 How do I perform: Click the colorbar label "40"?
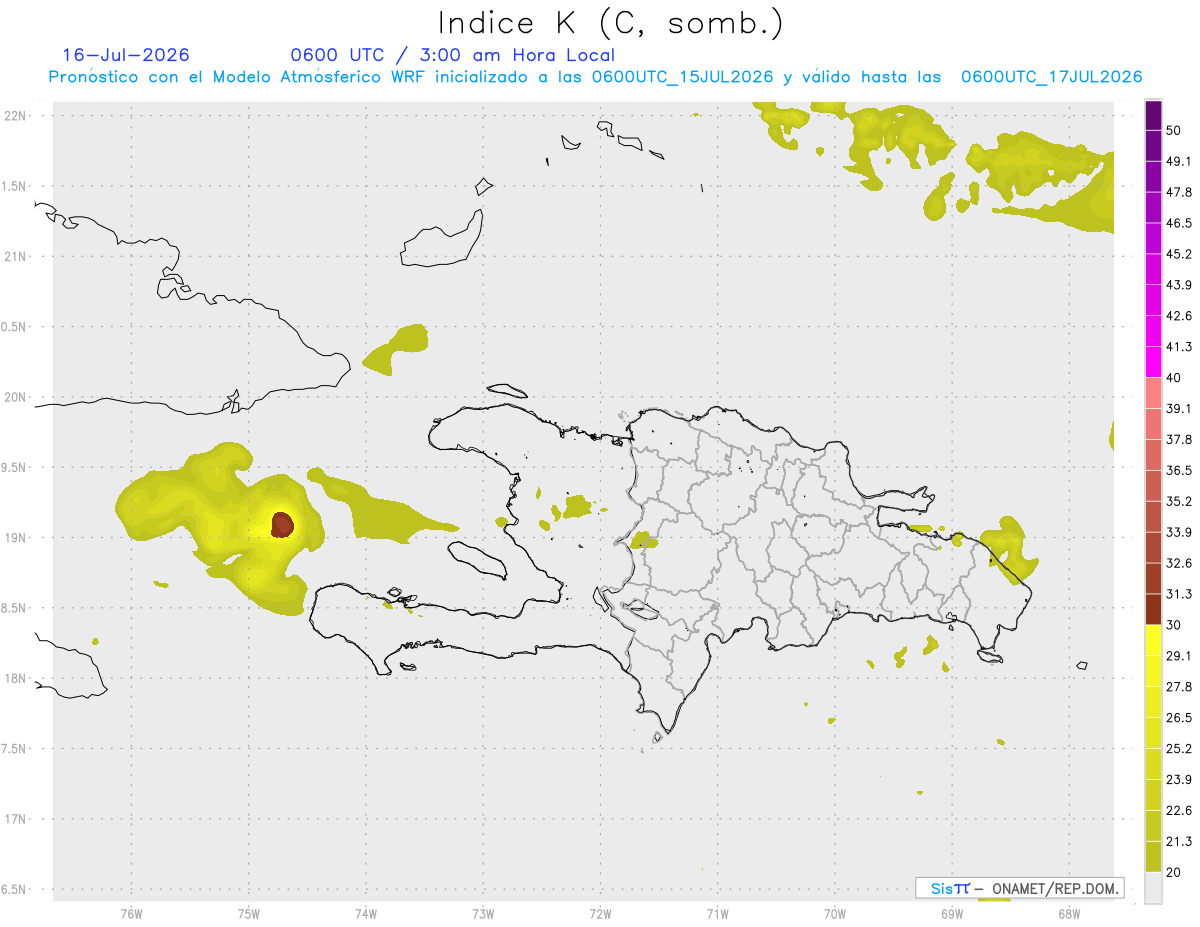tap(1174, 378)
